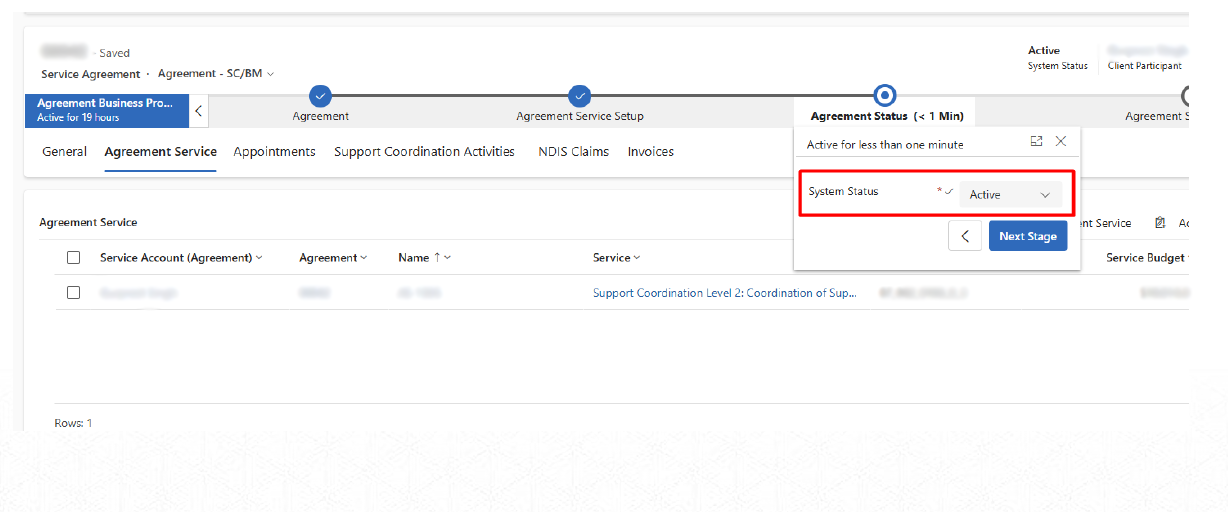The image size is (1228, 512).
Task: Tick the select-all rows checkbox
Action: tap(73, 258)
